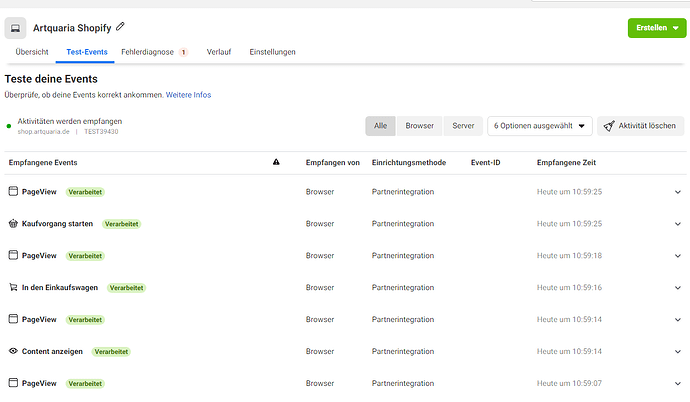Switch filter to Browser events

[x=419, y=126]
